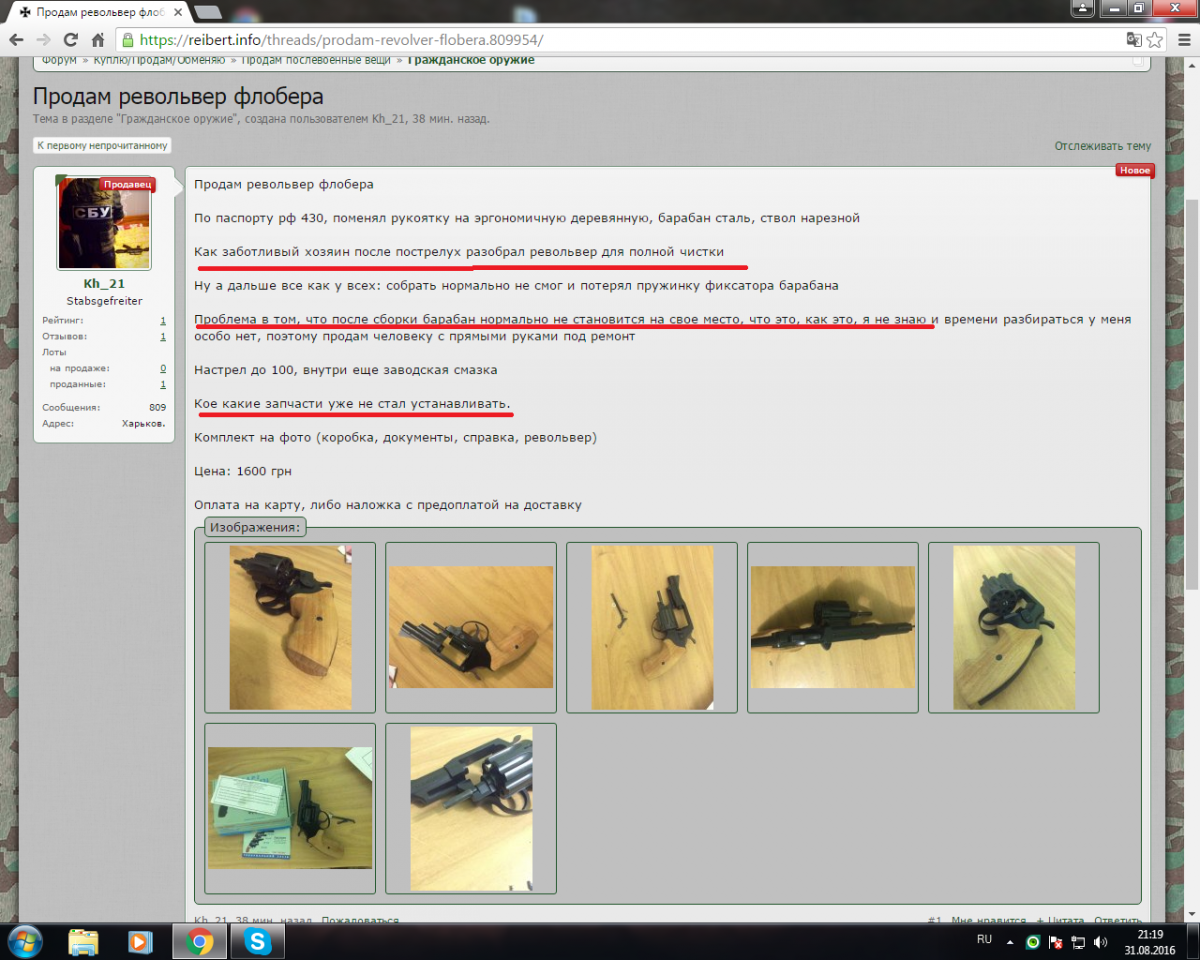Click the translate page icon
This screenshot has width=1200, height=960.
coord(1133,41)
